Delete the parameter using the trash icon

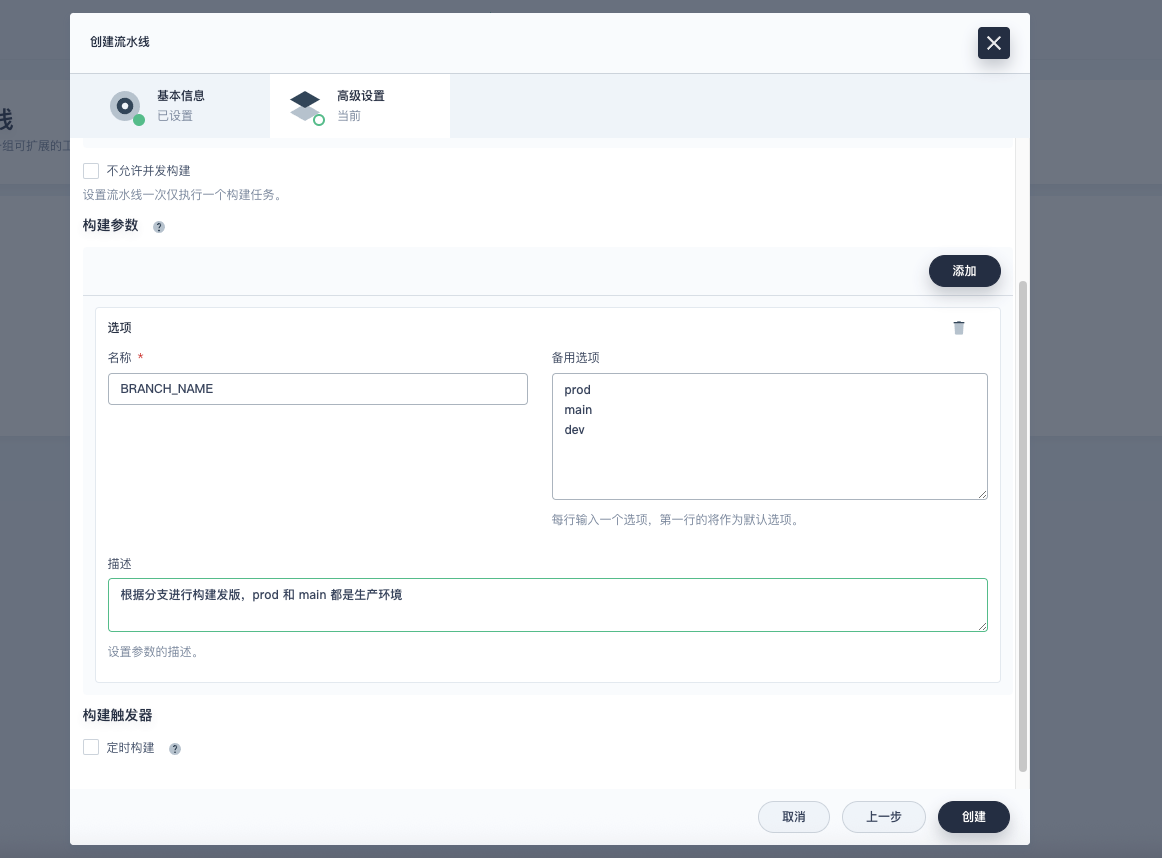pyautogui.click(x=959, y=328)
